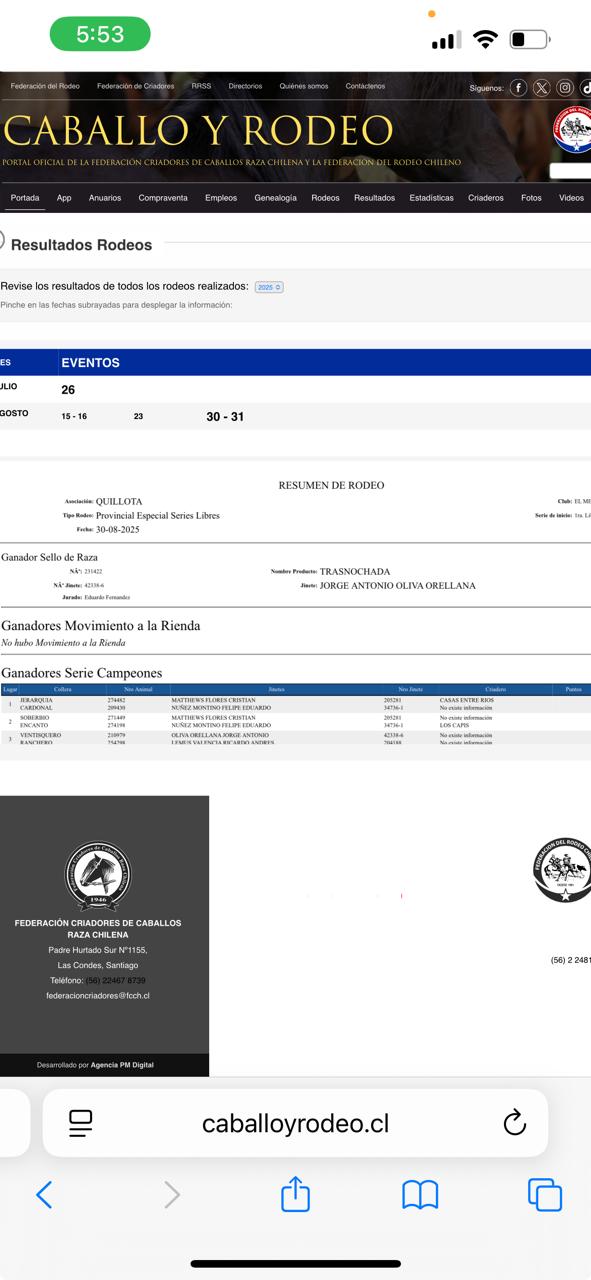Select event dates 30 - 31
591x1280 pixels.
(225, 416)
